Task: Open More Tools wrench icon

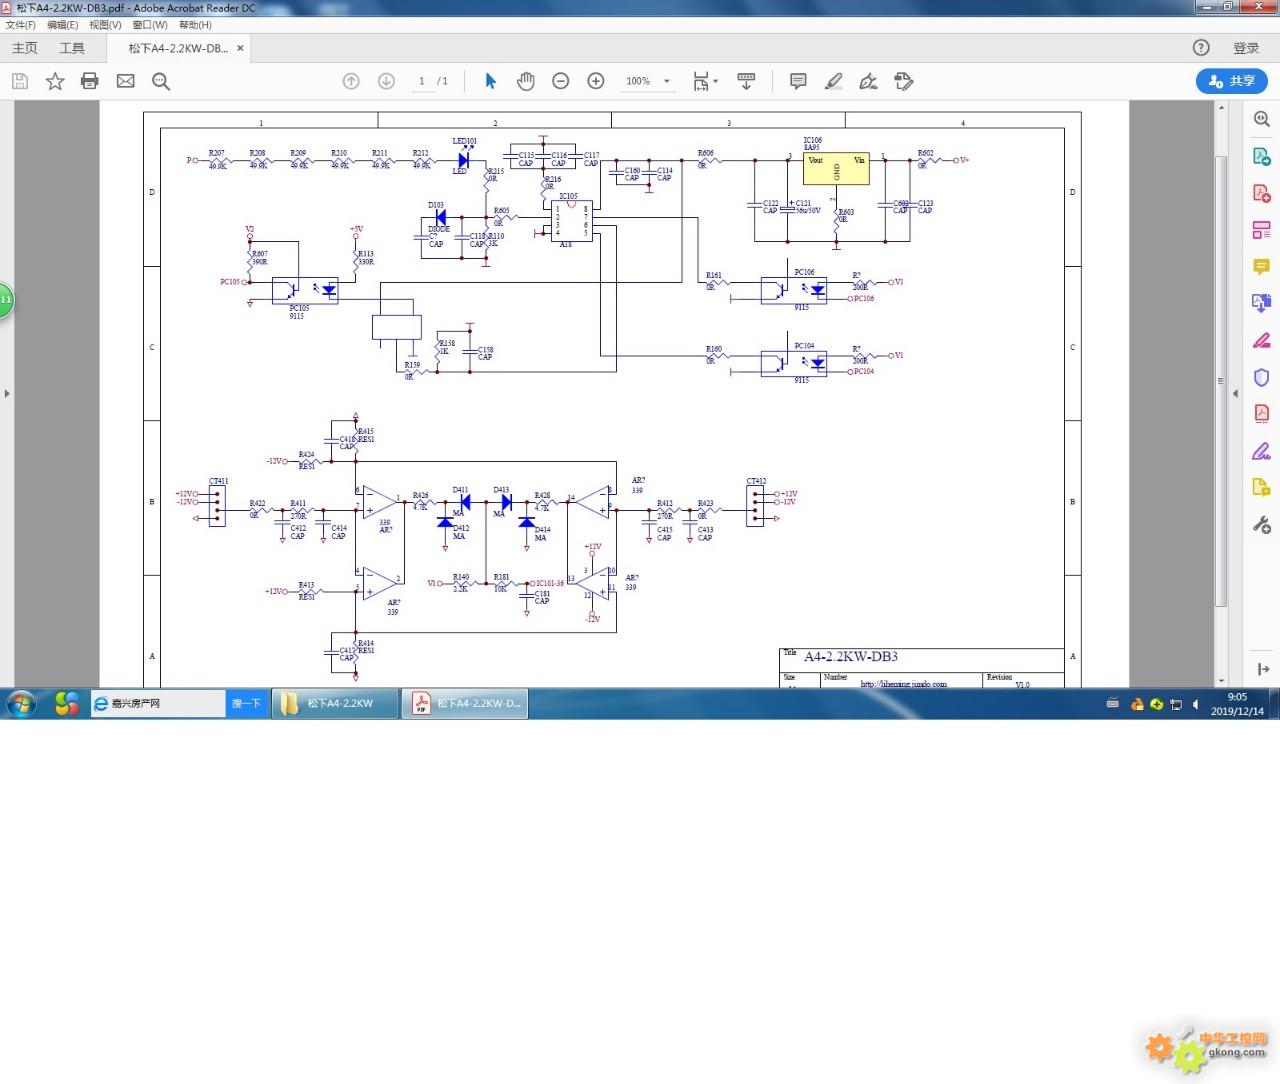Action: click(x=1262, y=524)
